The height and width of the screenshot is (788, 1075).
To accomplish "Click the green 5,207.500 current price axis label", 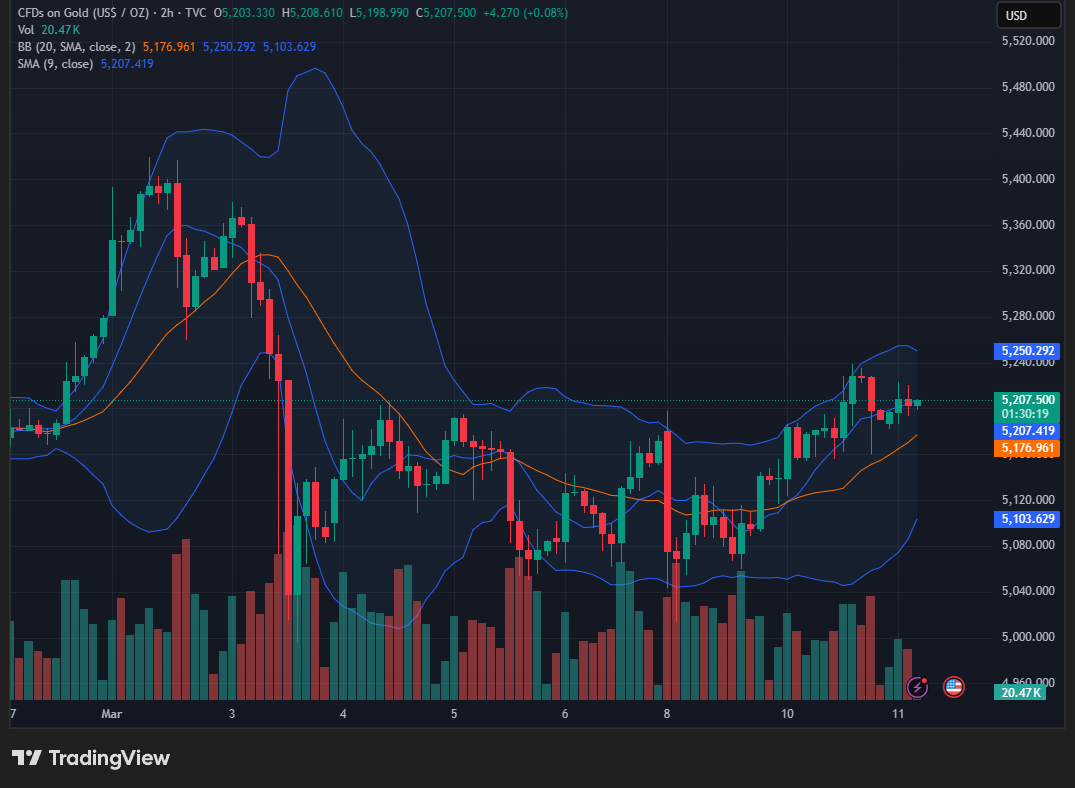I will [1028, 399].
